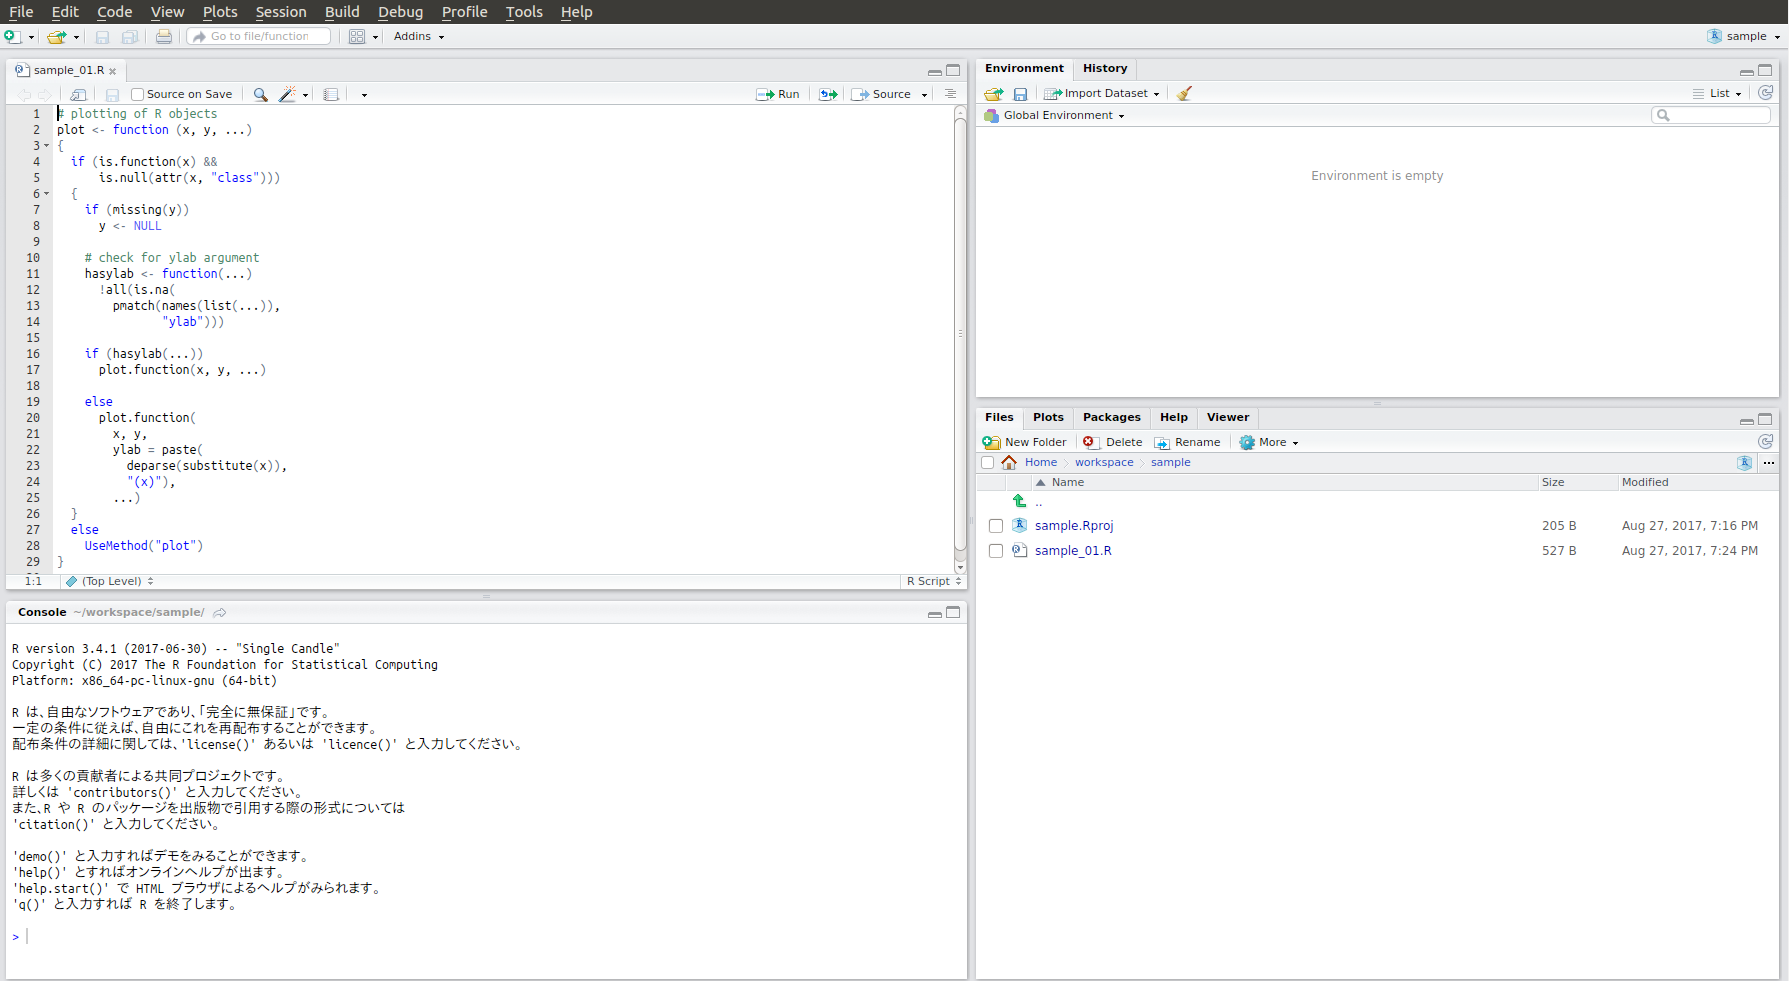Click the go-to-directory ellipsis icon in Files pane
This screenshot has width=1789, height=981.
point(1769,463)
